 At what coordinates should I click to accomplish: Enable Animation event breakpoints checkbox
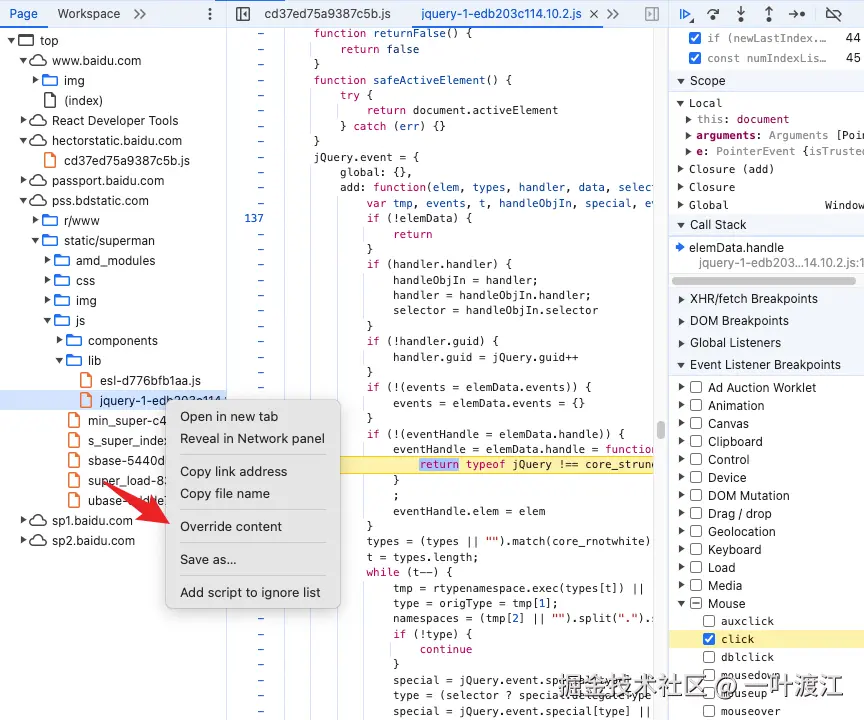[x=696, y=405]
